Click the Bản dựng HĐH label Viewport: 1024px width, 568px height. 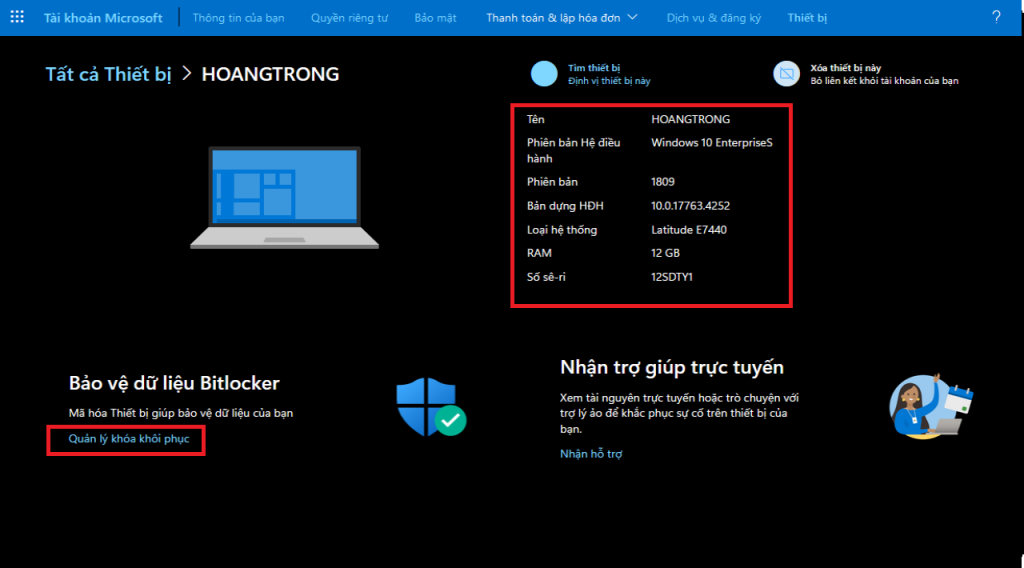tap(565, 206)
